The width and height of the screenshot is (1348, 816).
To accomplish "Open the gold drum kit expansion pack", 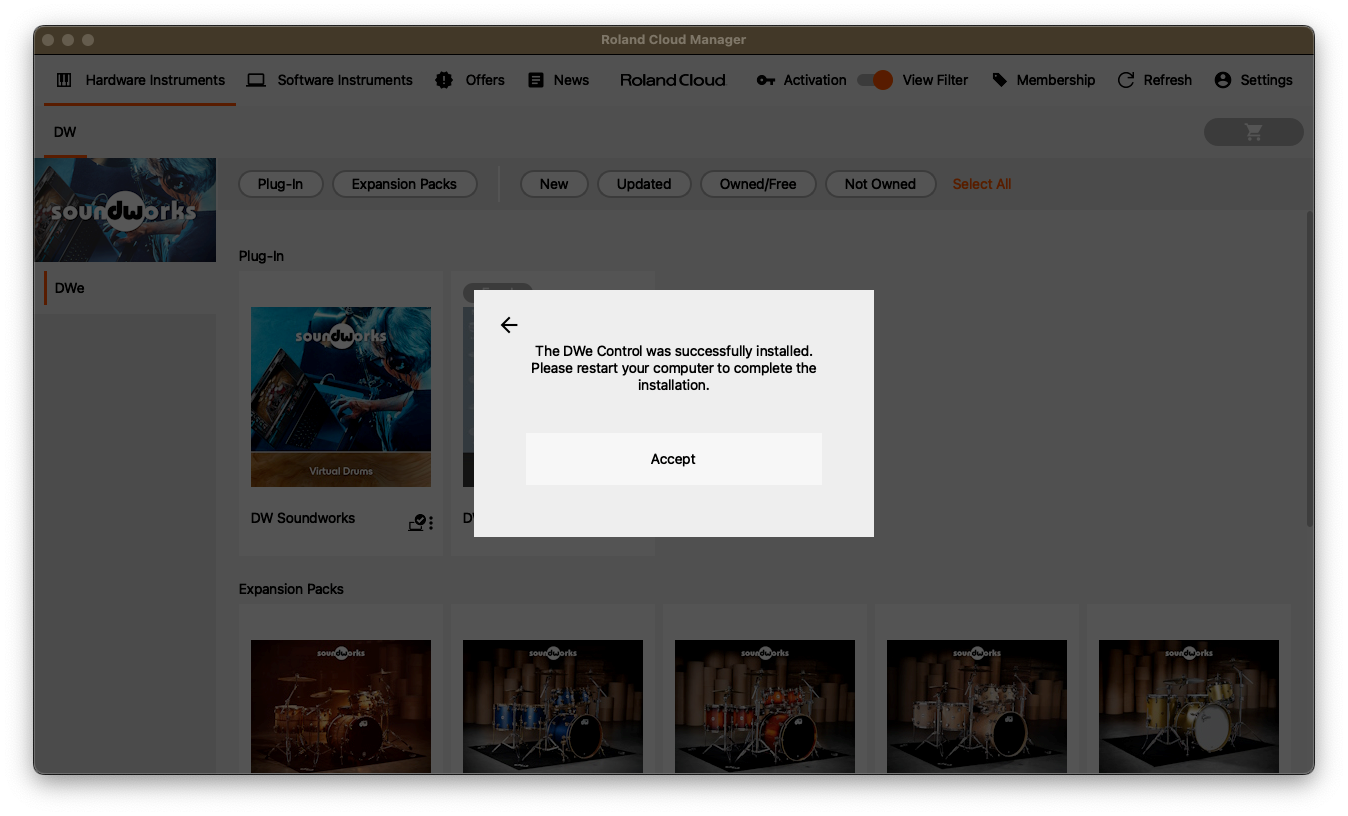I will click(1189, 706).
